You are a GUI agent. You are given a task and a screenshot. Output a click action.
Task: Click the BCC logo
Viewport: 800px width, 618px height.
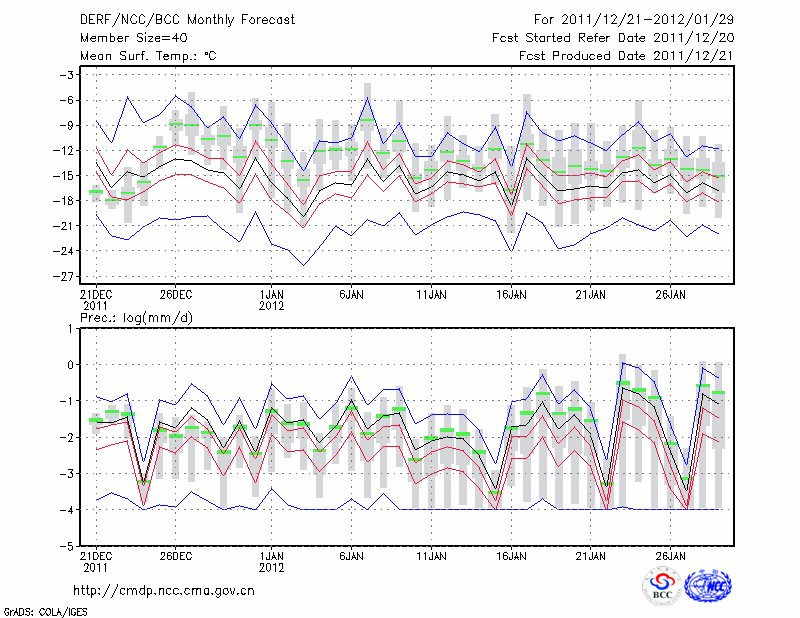click(662, 586)
